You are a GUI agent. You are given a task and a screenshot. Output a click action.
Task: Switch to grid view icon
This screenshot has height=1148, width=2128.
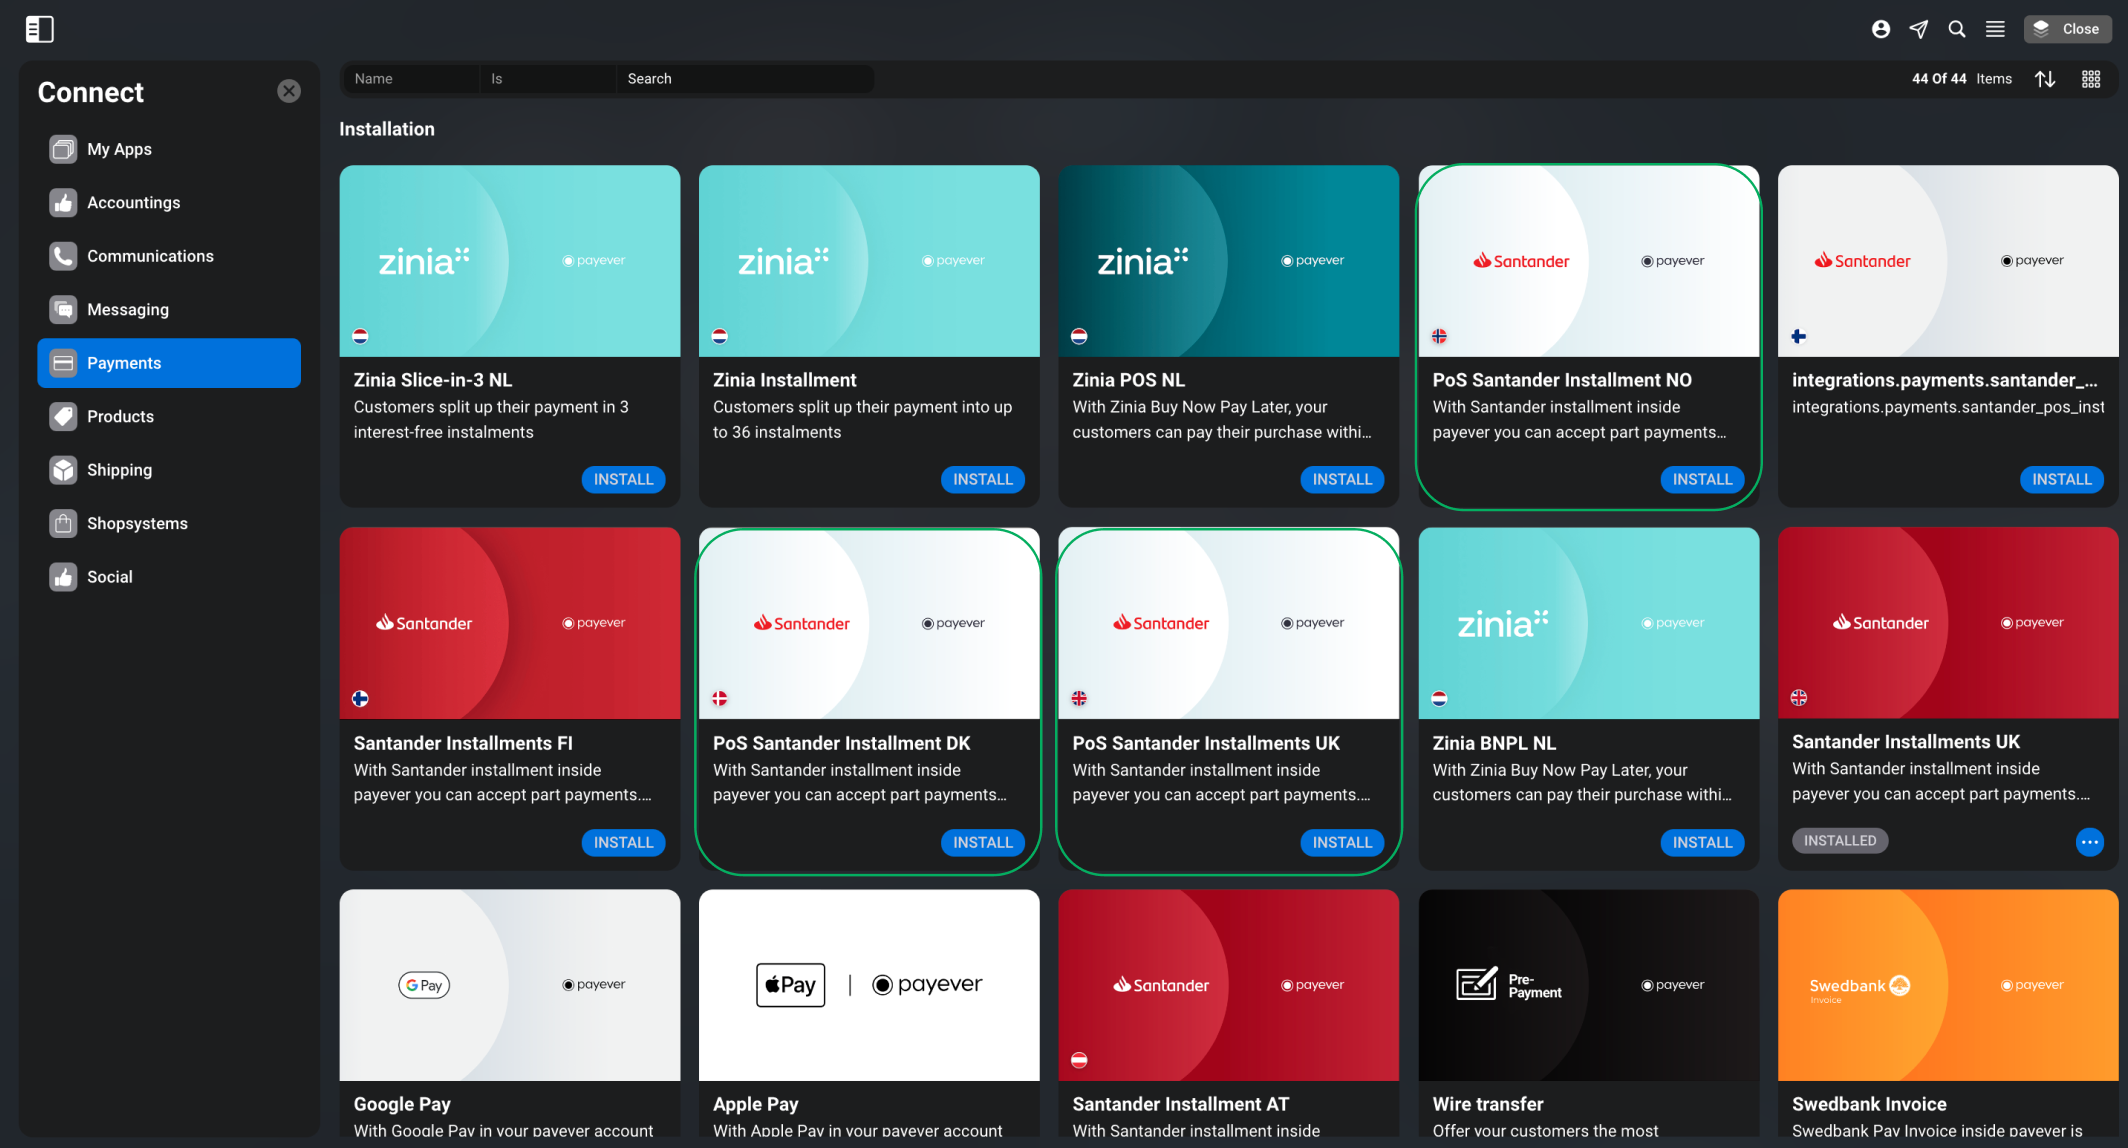(x=2091, y=79)
